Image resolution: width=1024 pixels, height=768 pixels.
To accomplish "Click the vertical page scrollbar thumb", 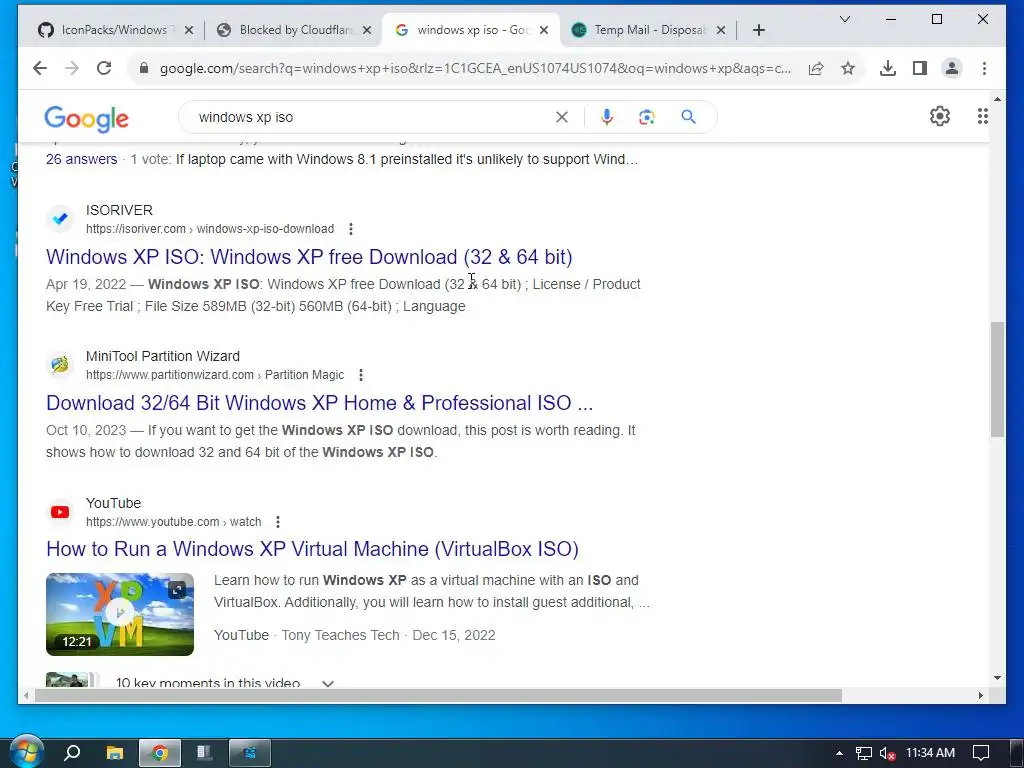I will point(997,379).
